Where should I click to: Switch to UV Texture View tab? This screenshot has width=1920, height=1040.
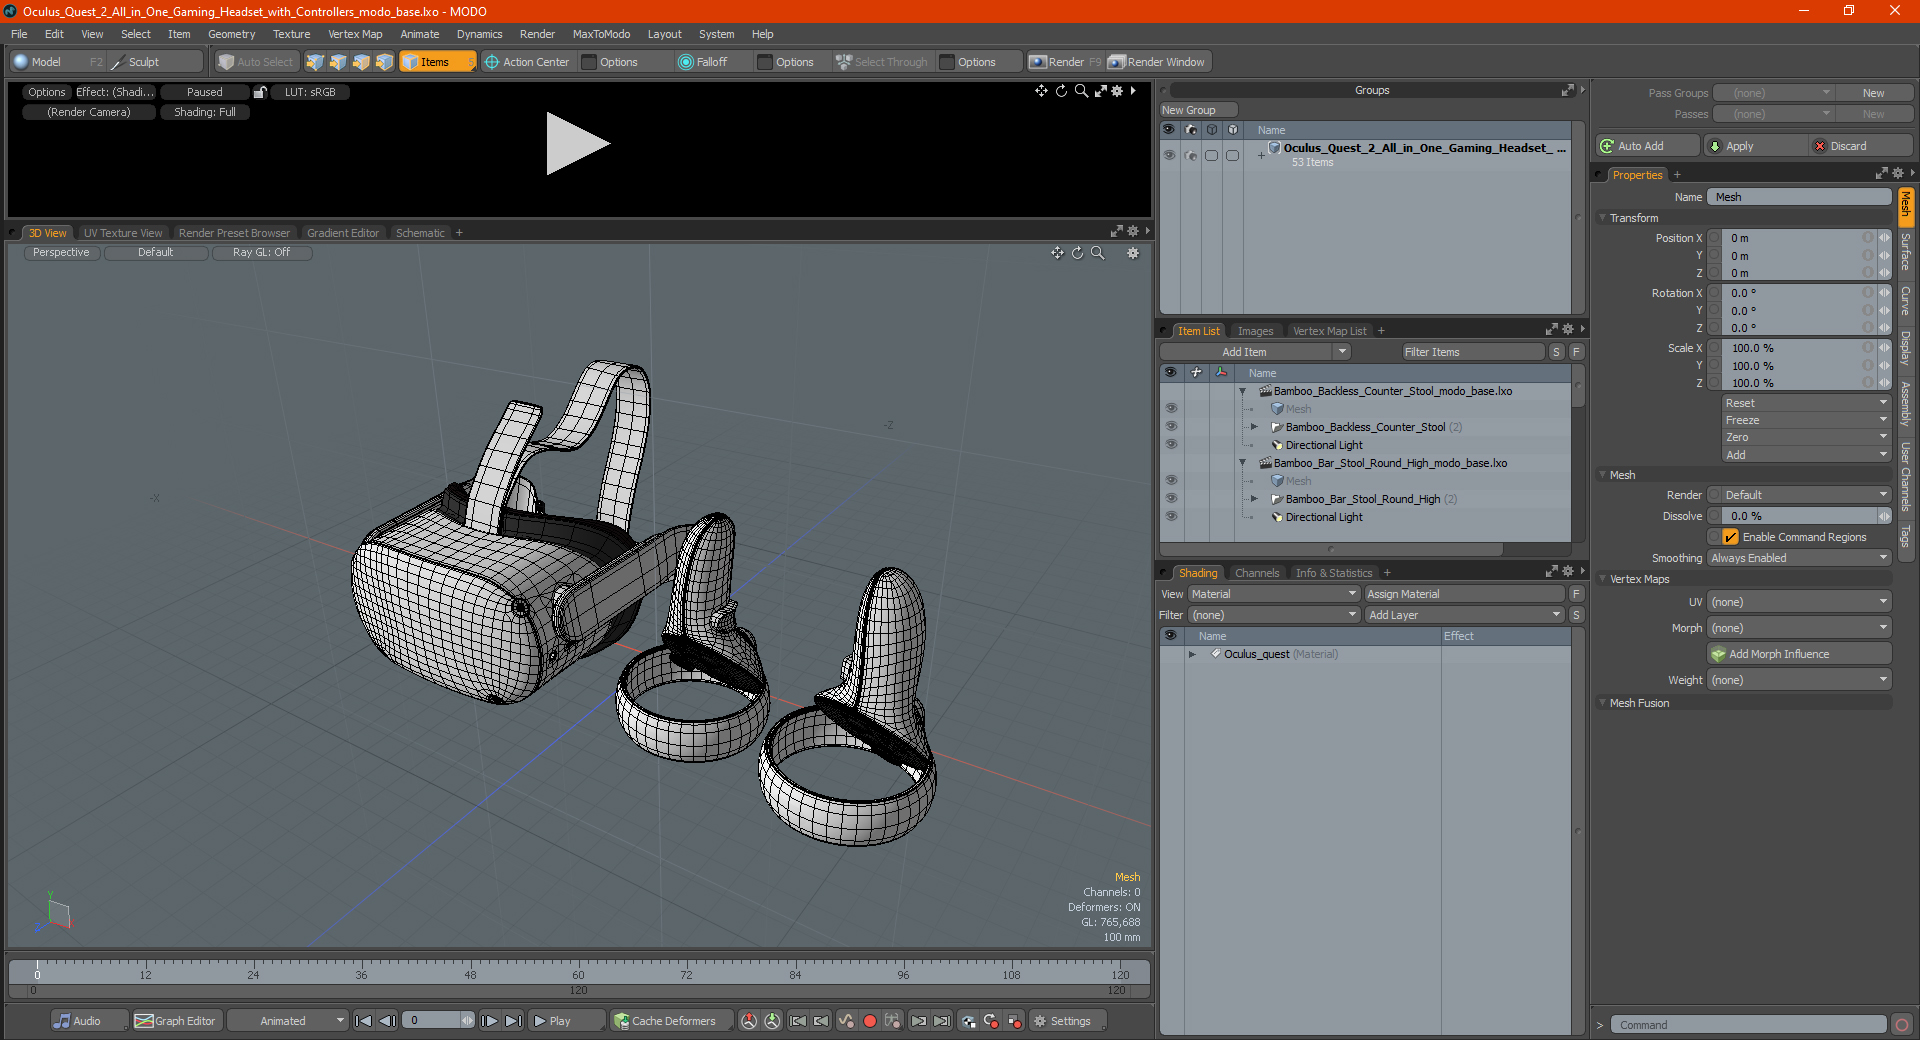coord(122,233)
